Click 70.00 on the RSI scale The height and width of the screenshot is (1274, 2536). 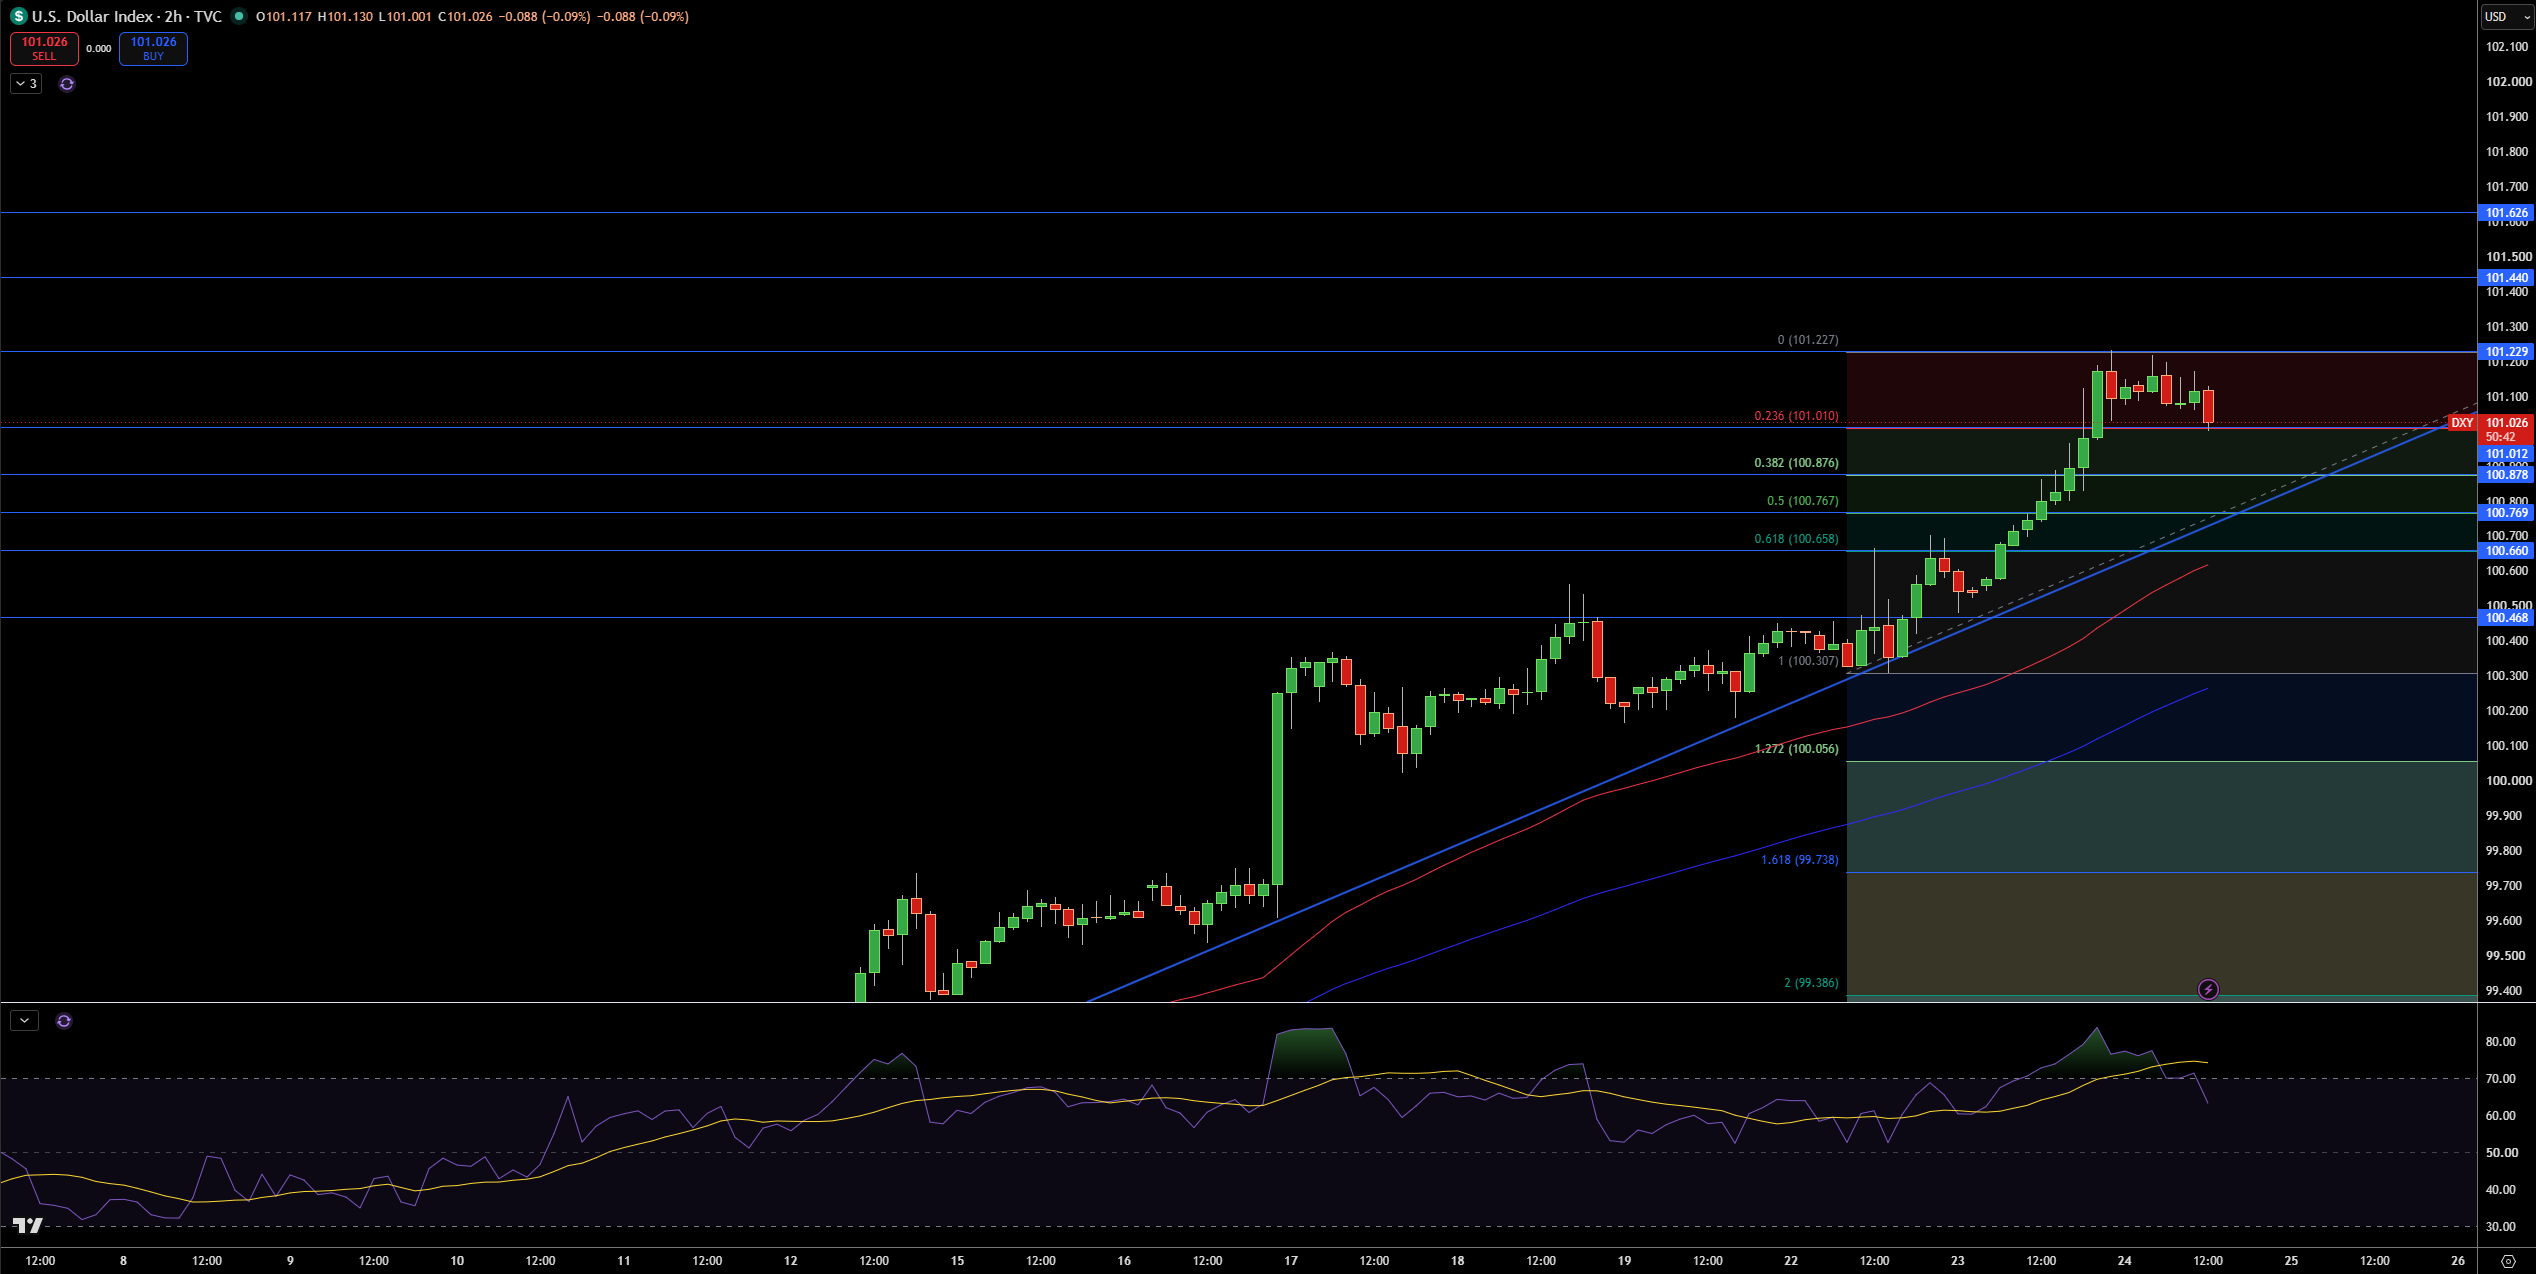coord(2500,1079)
